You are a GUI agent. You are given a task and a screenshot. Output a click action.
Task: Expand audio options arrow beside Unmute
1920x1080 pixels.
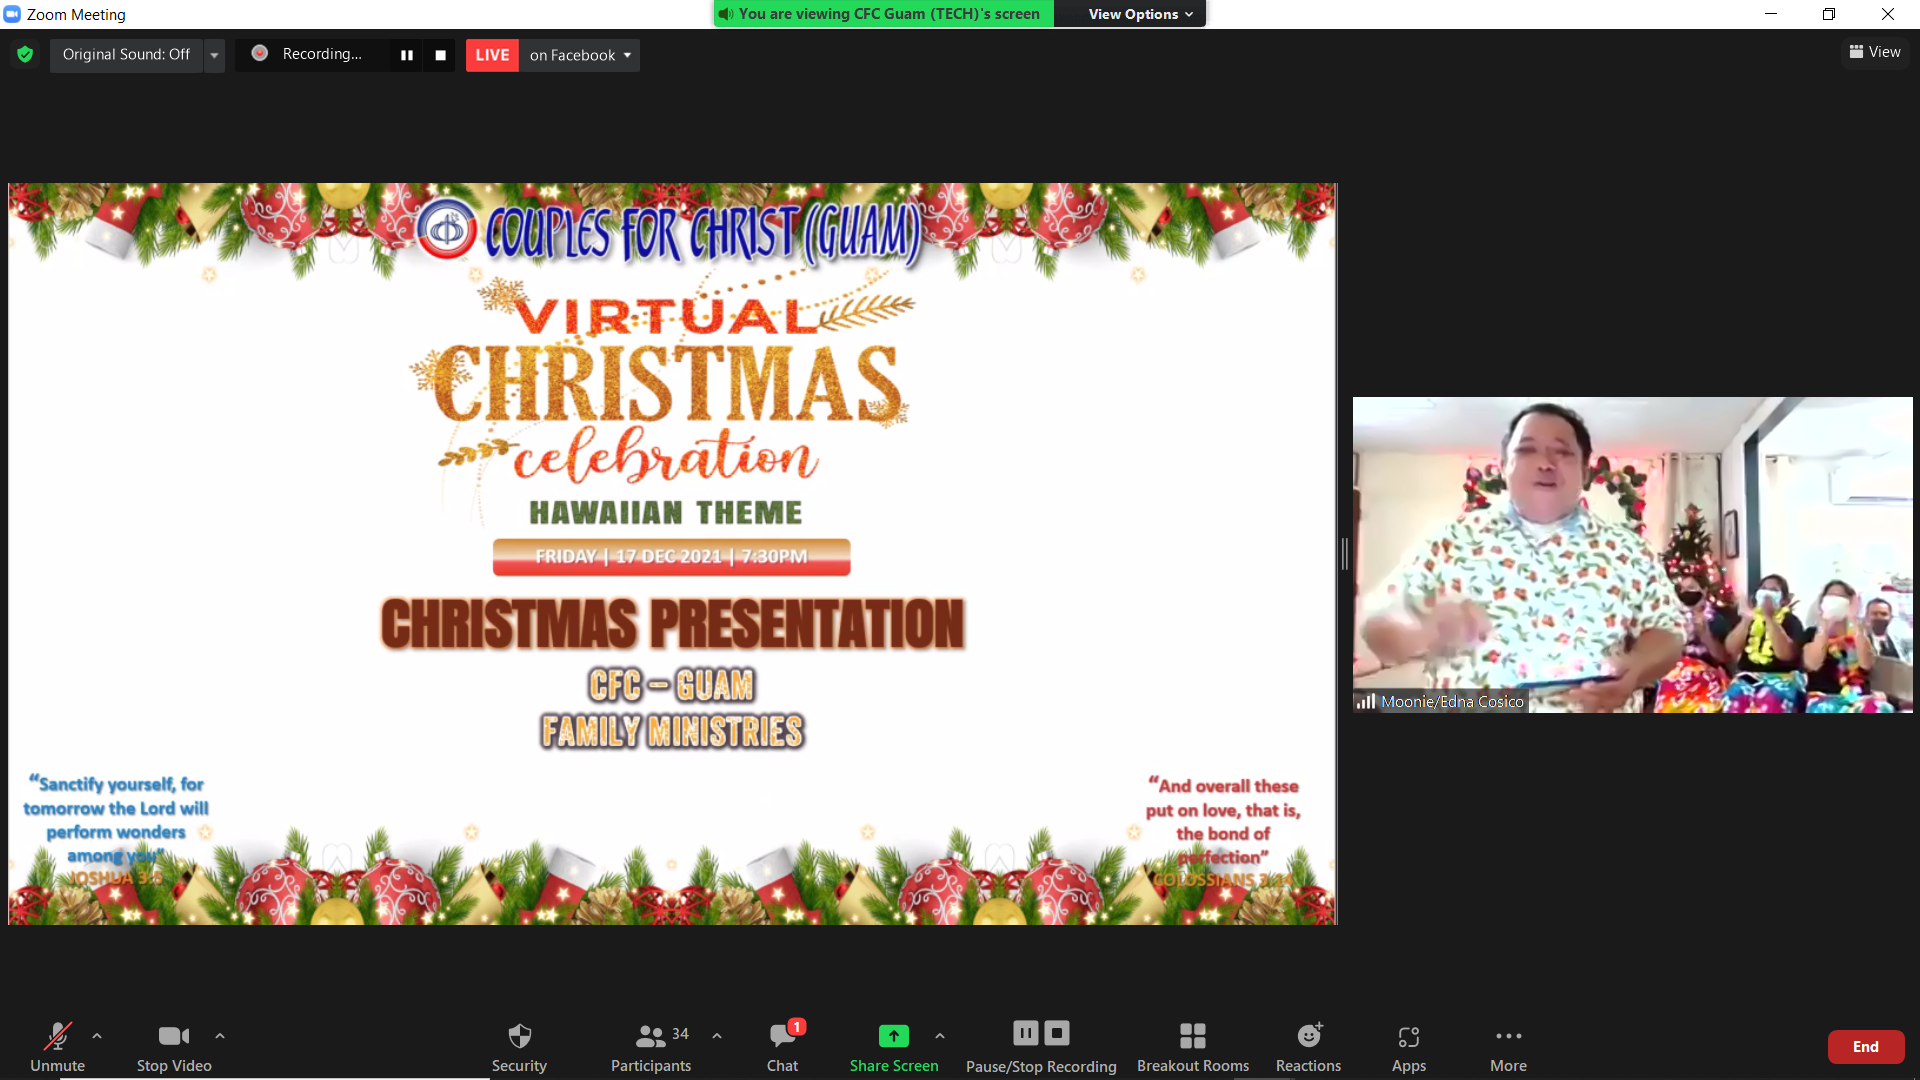(x=97, y=1036)
